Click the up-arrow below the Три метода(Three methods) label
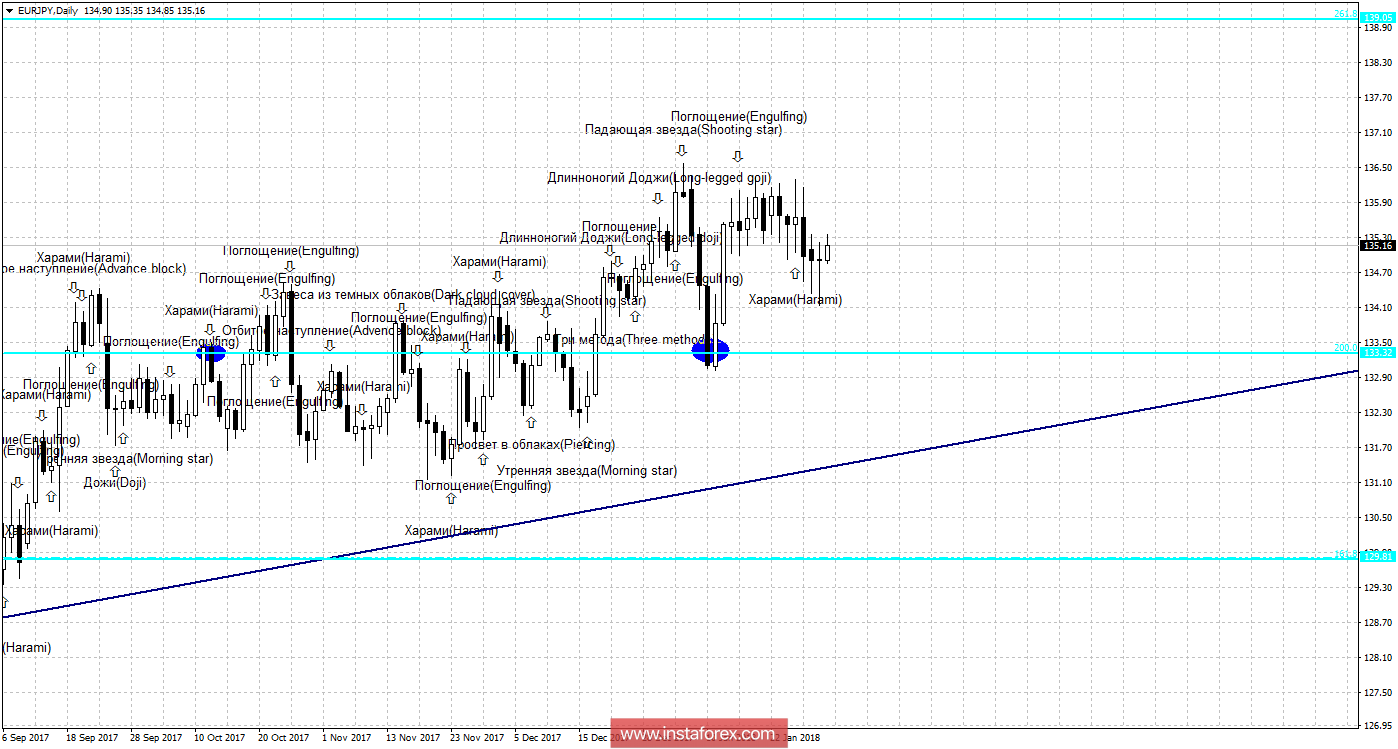 point(635,316)
